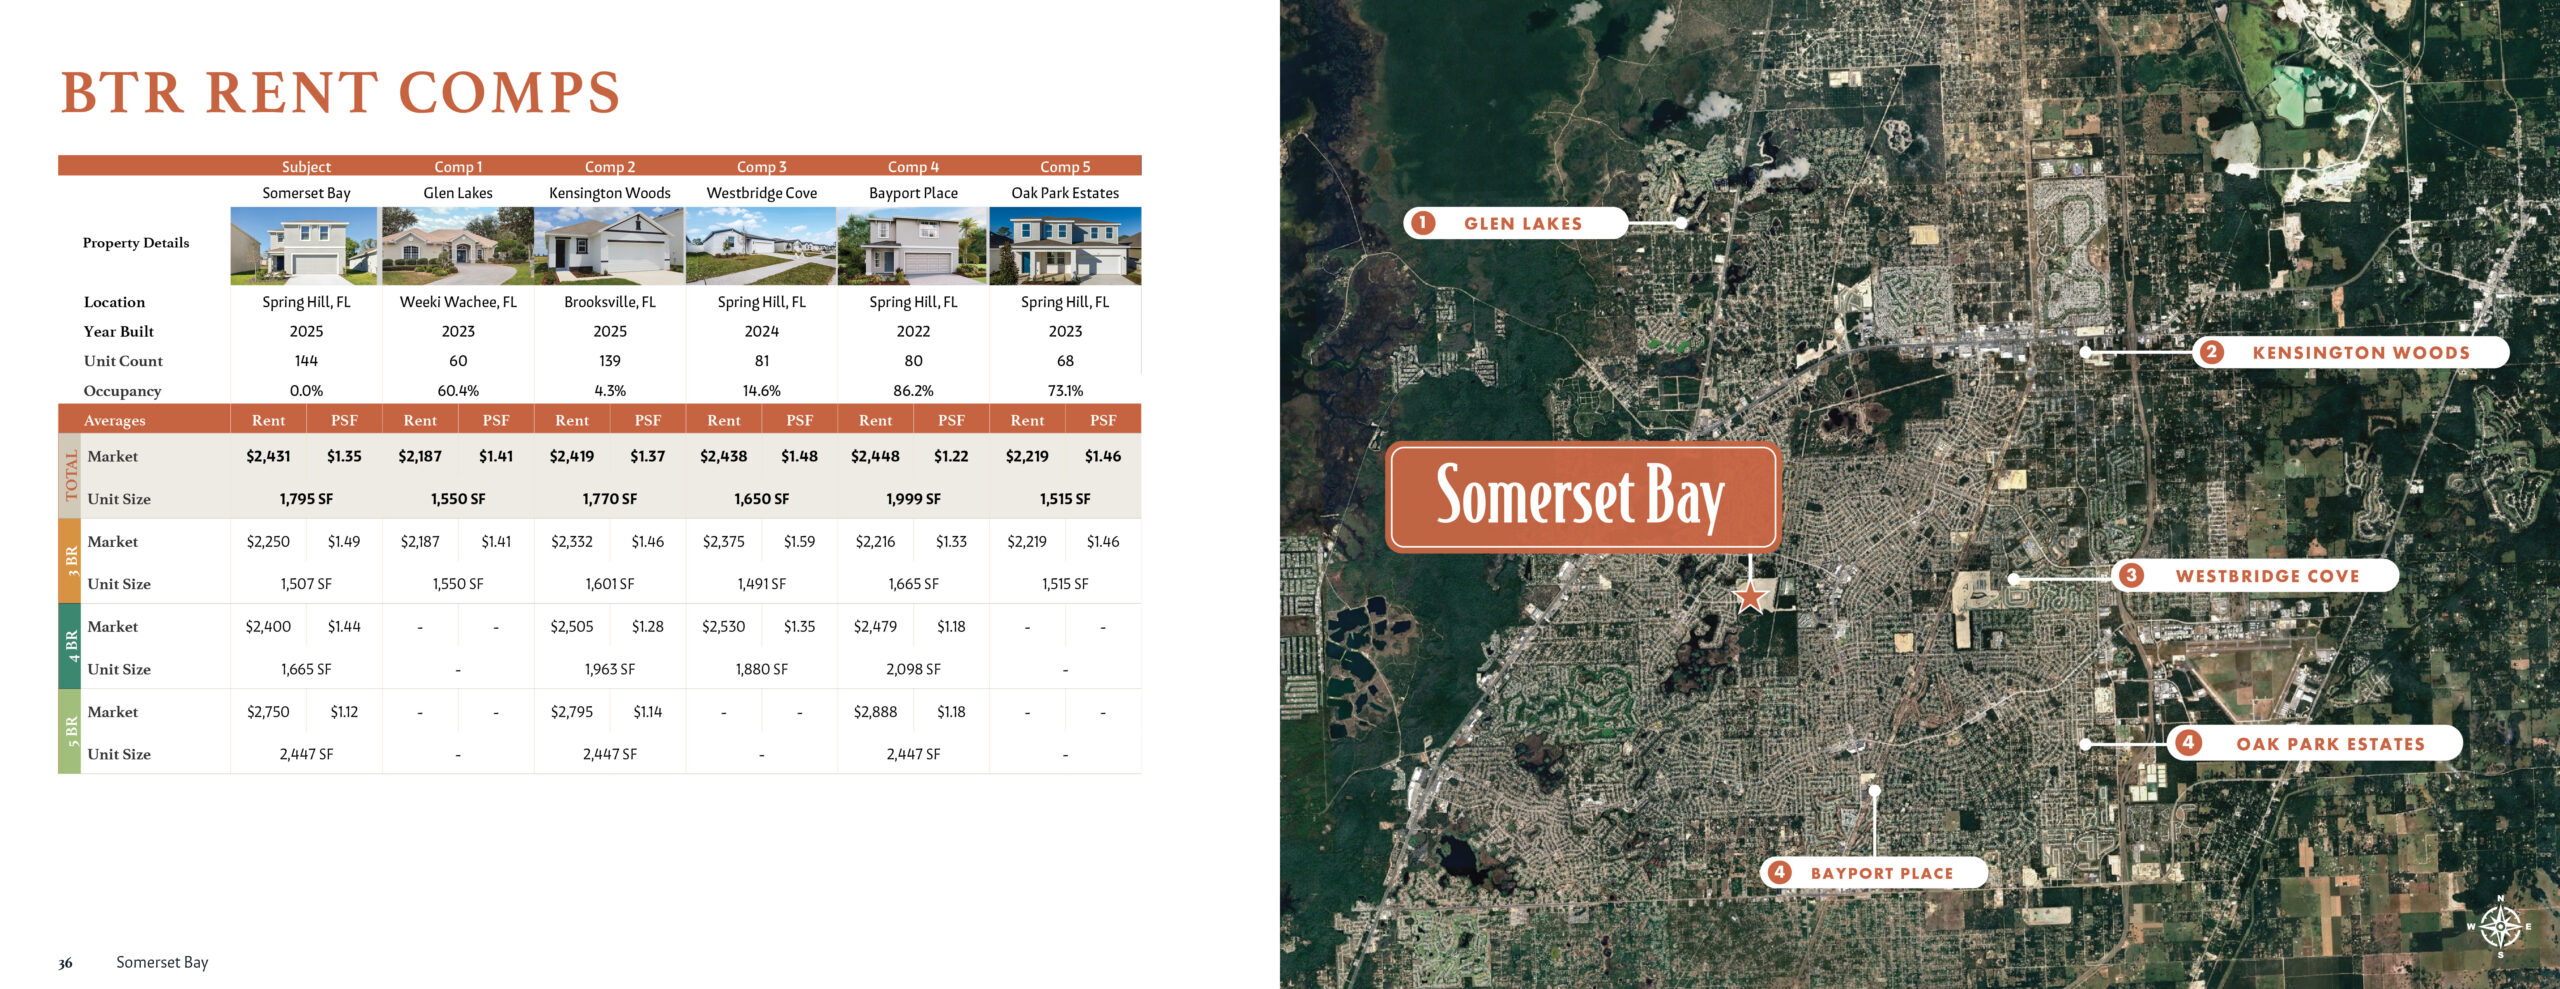This screenshot has height=989, width=2560.
Task: Click the Comp 1 column header
Action: [x=458, y=166]
